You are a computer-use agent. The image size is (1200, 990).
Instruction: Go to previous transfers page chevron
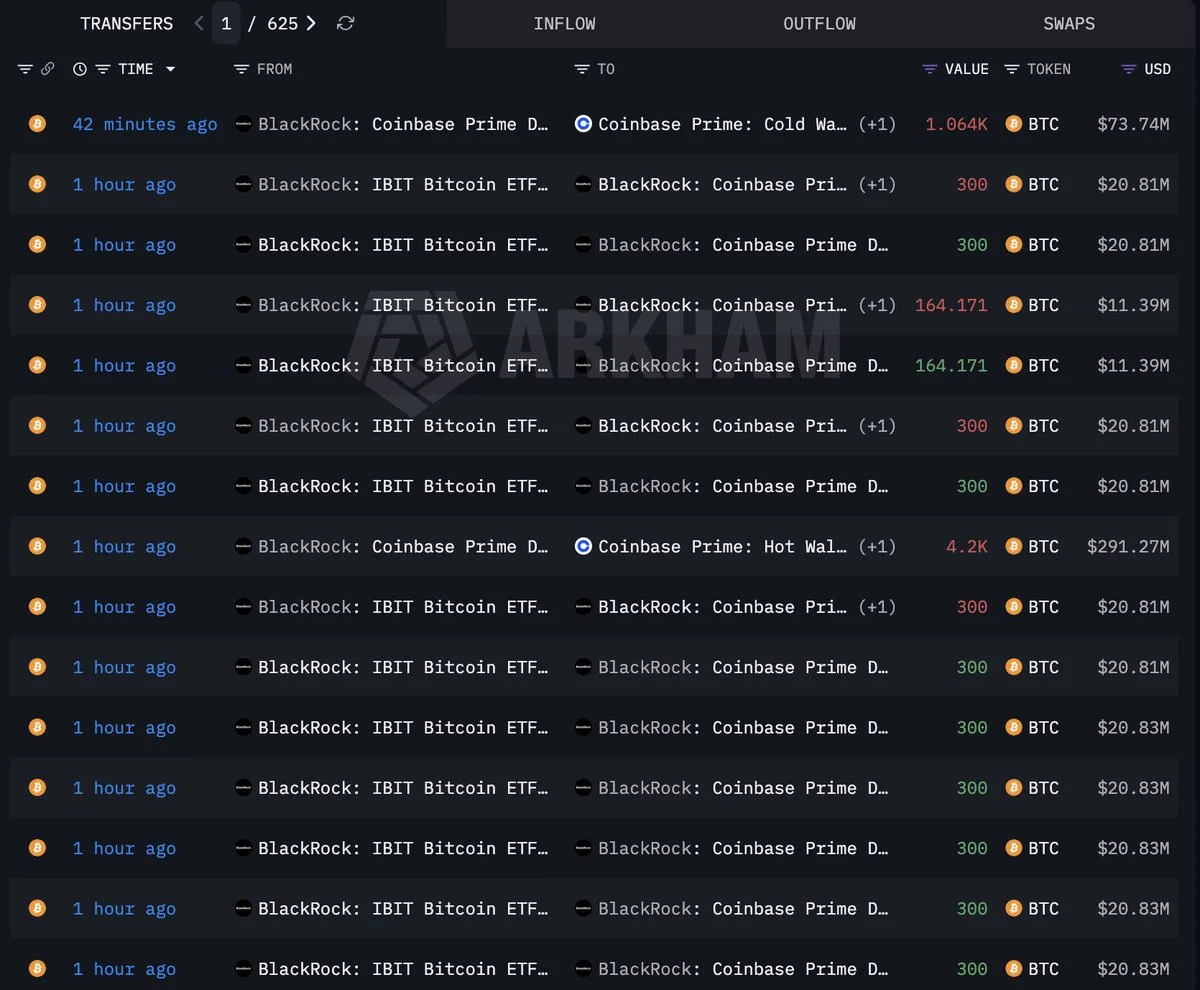[199, 23]
